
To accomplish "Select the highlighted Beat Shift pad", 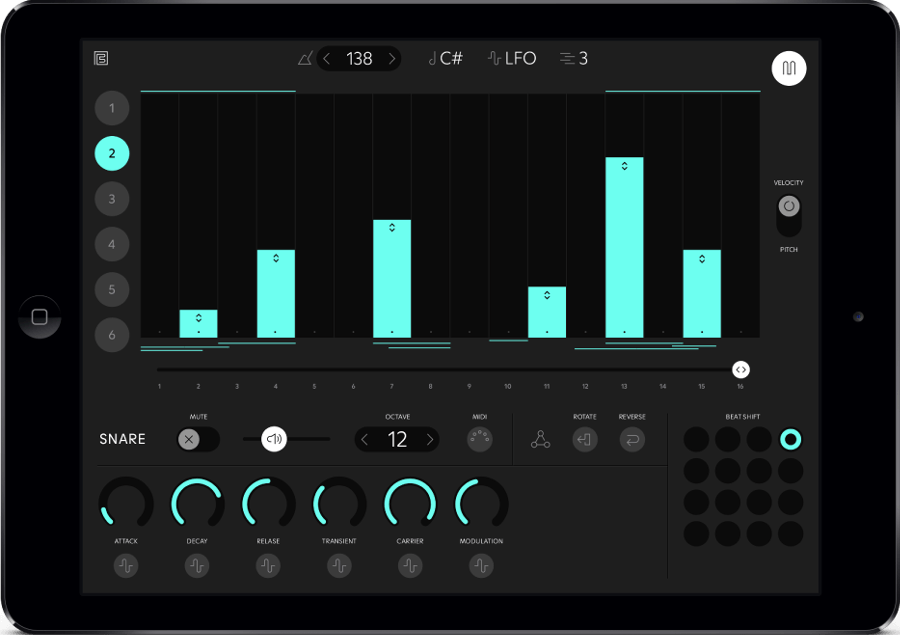I will [790, 440].
